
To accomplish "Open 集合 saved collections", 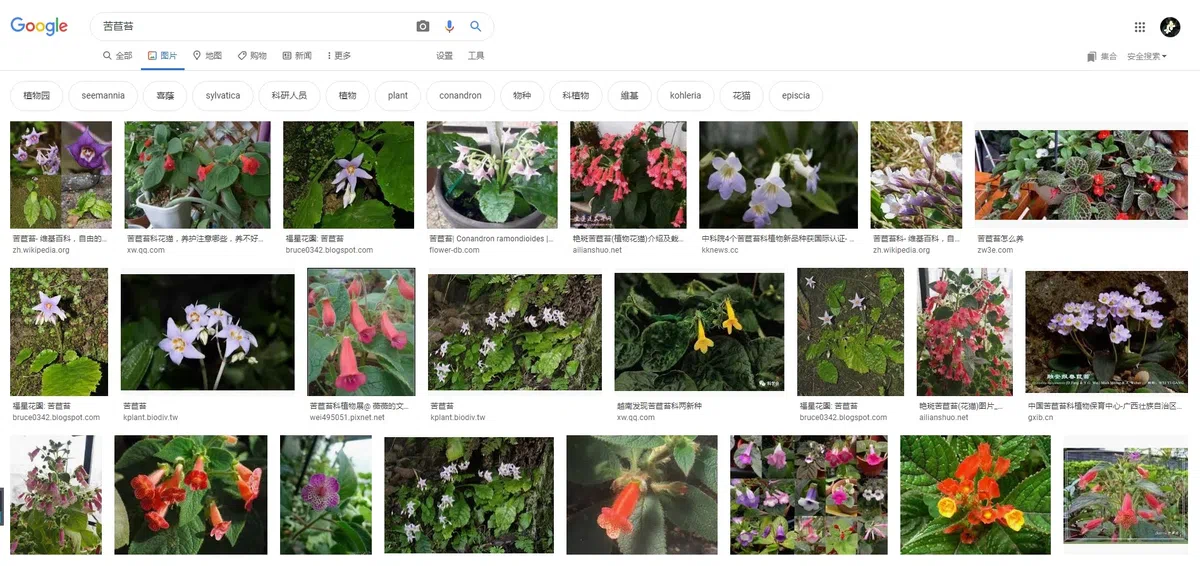I will coord(1102,57).
